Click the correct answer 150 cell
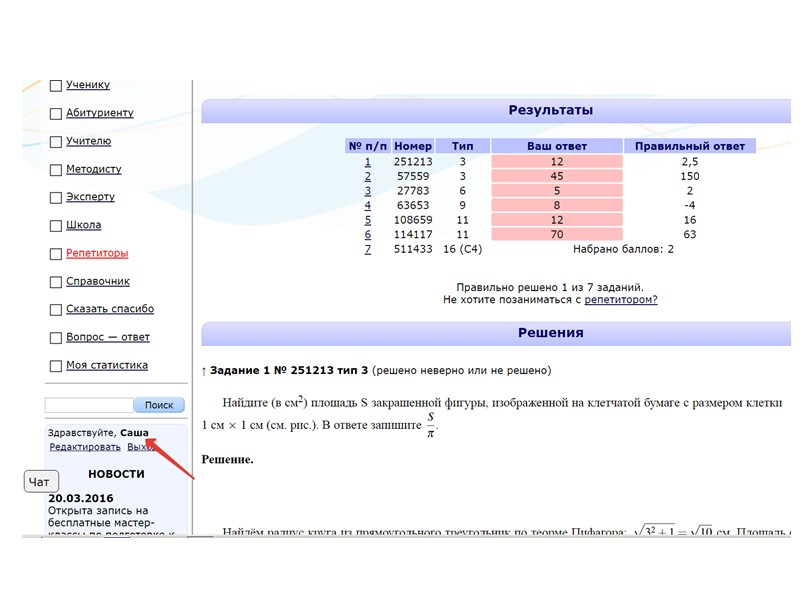 (690, 177)
